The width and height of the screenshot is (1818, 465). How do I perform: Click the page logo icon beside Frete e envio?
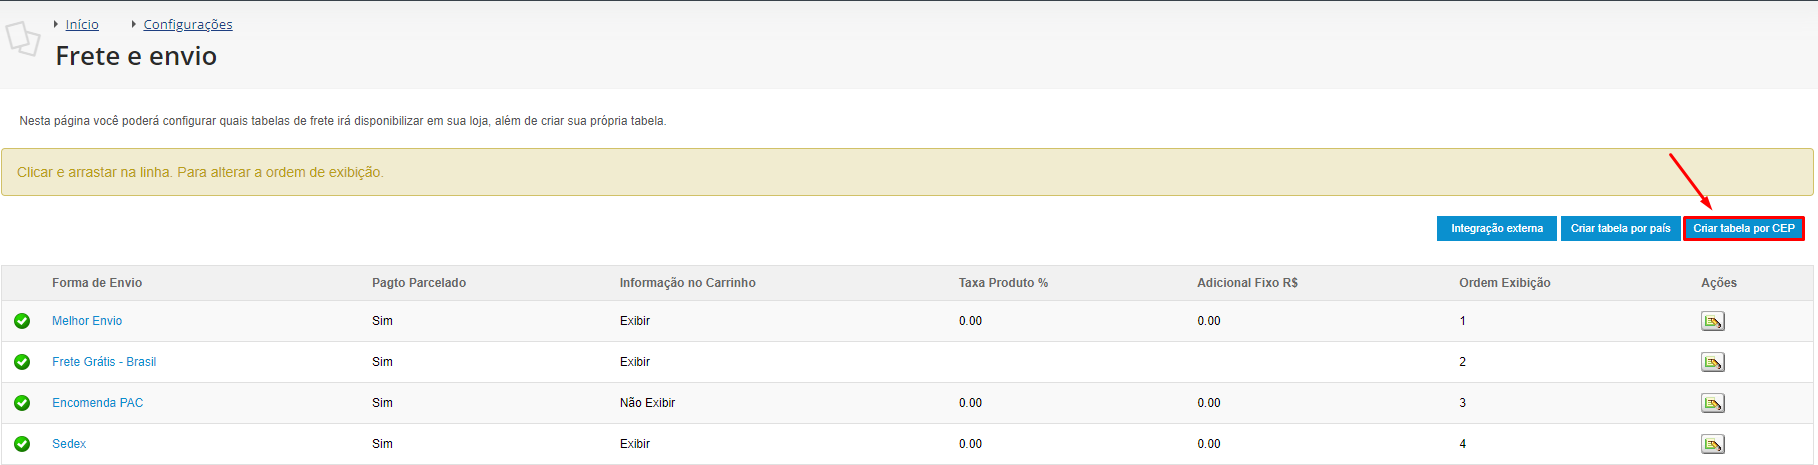(23, 39)
